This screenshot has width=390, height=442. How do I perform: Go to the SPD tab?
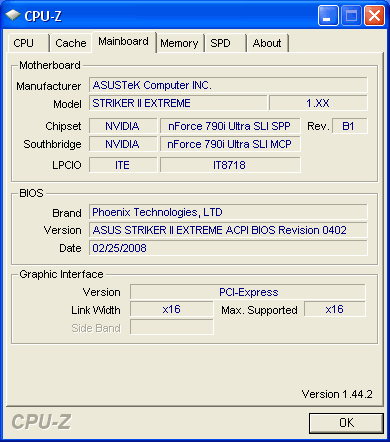pyautogui.click(x=226, y=43)
